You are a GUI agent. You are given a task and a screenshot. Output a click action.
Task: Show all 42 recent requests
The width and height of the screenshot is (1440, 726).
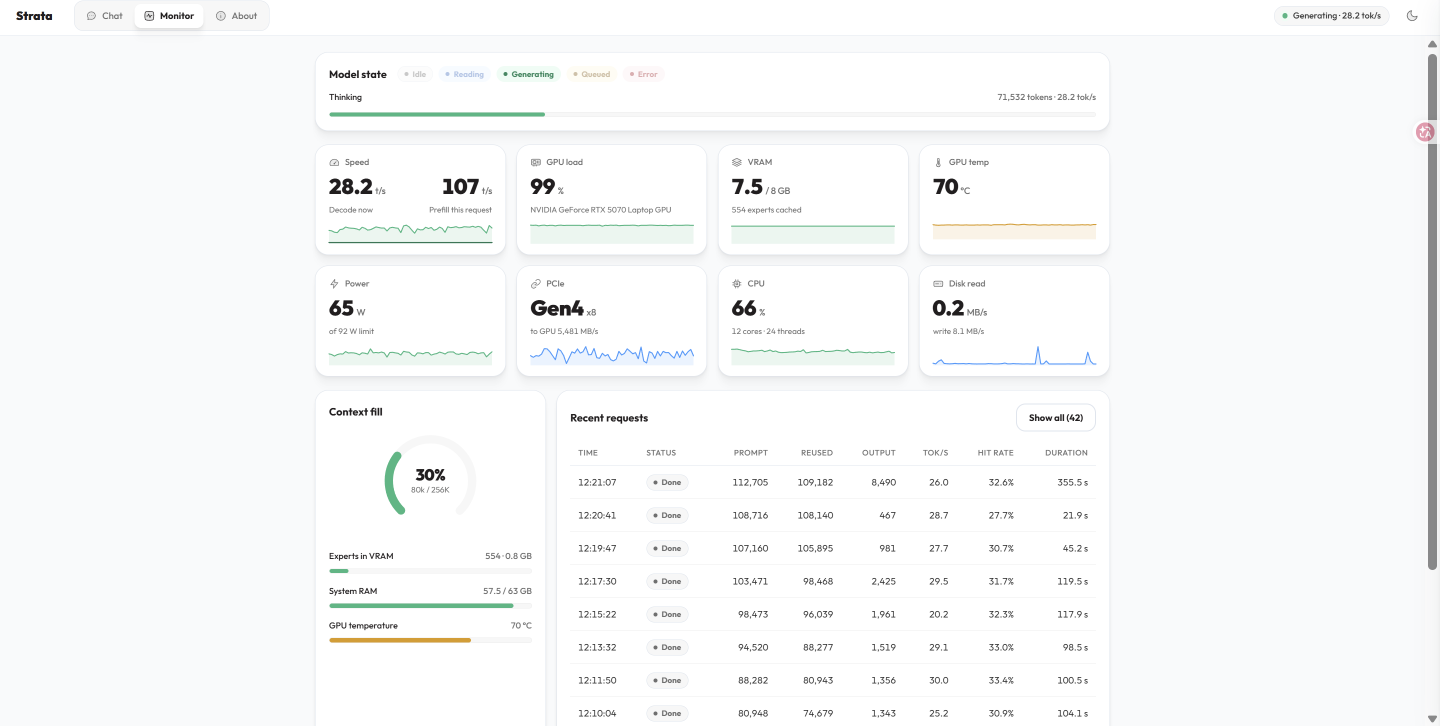tap(1056, 418)
